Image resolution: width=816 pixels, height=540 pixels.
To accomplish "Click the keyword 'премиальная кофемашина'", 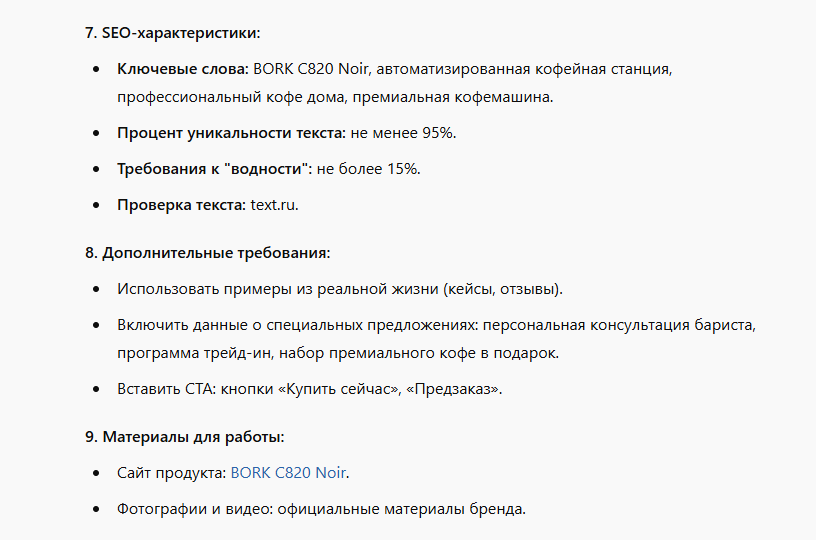I will point(451,97).
